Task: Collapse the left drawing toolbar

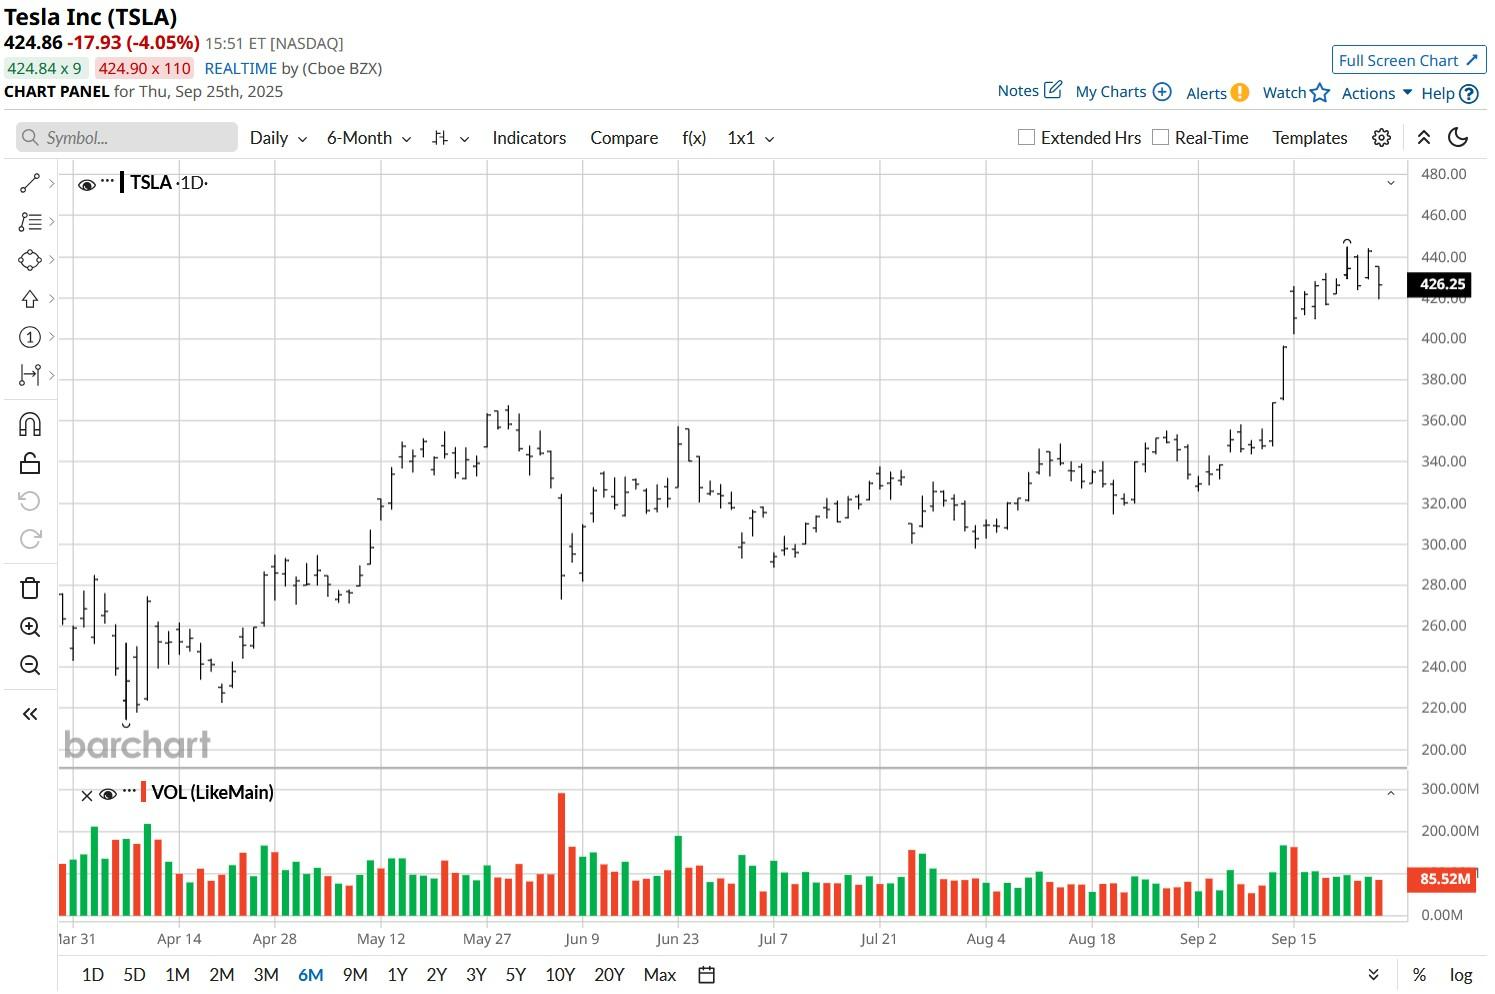Action: pos(30,714)
